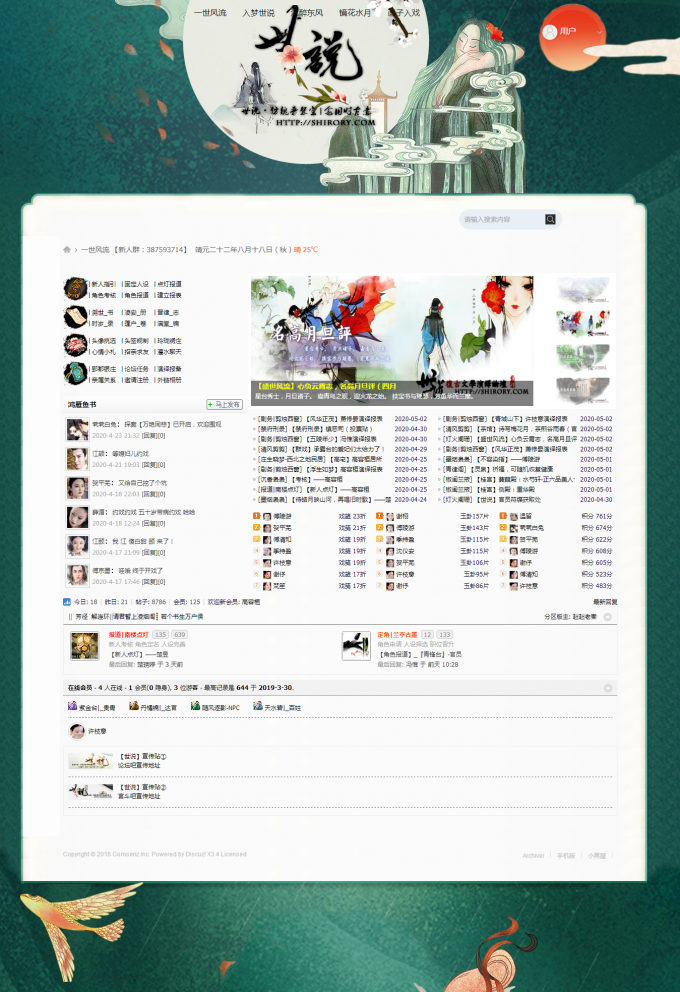Viewport: 680px width, 992px height.
Task: Open the 角色考核 link
Action: [x=103, y=295]
